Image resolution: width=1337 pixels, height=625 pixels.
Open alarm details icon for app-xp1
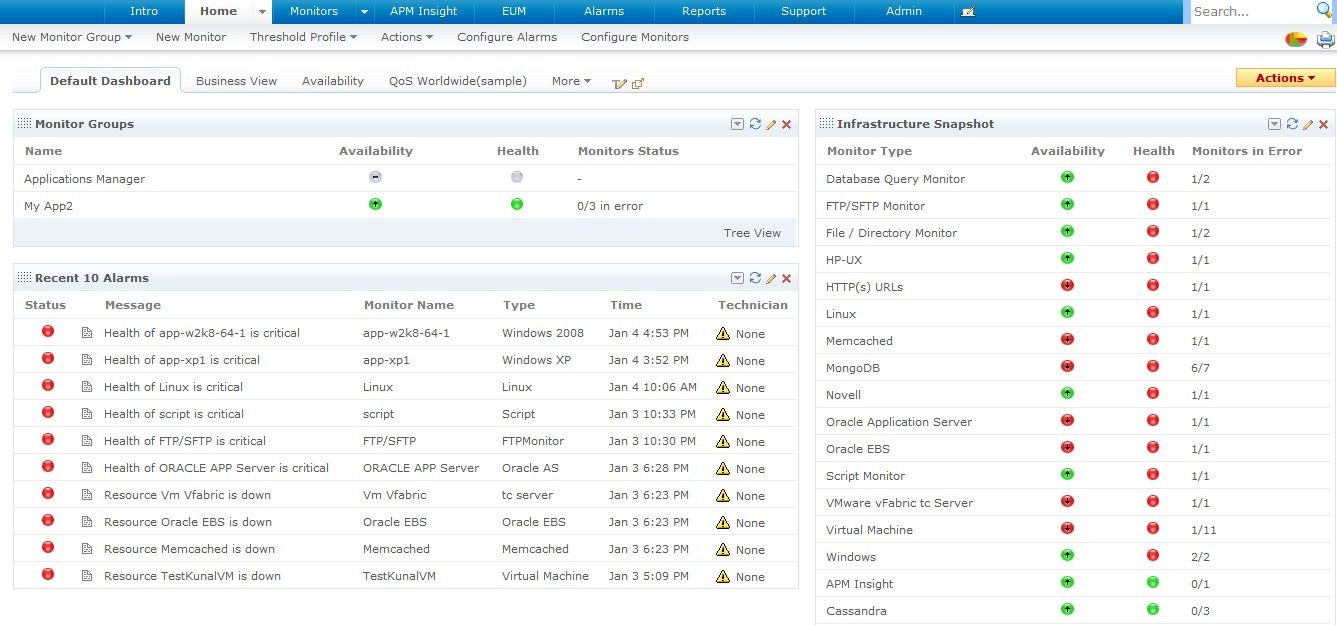point(87,360)
